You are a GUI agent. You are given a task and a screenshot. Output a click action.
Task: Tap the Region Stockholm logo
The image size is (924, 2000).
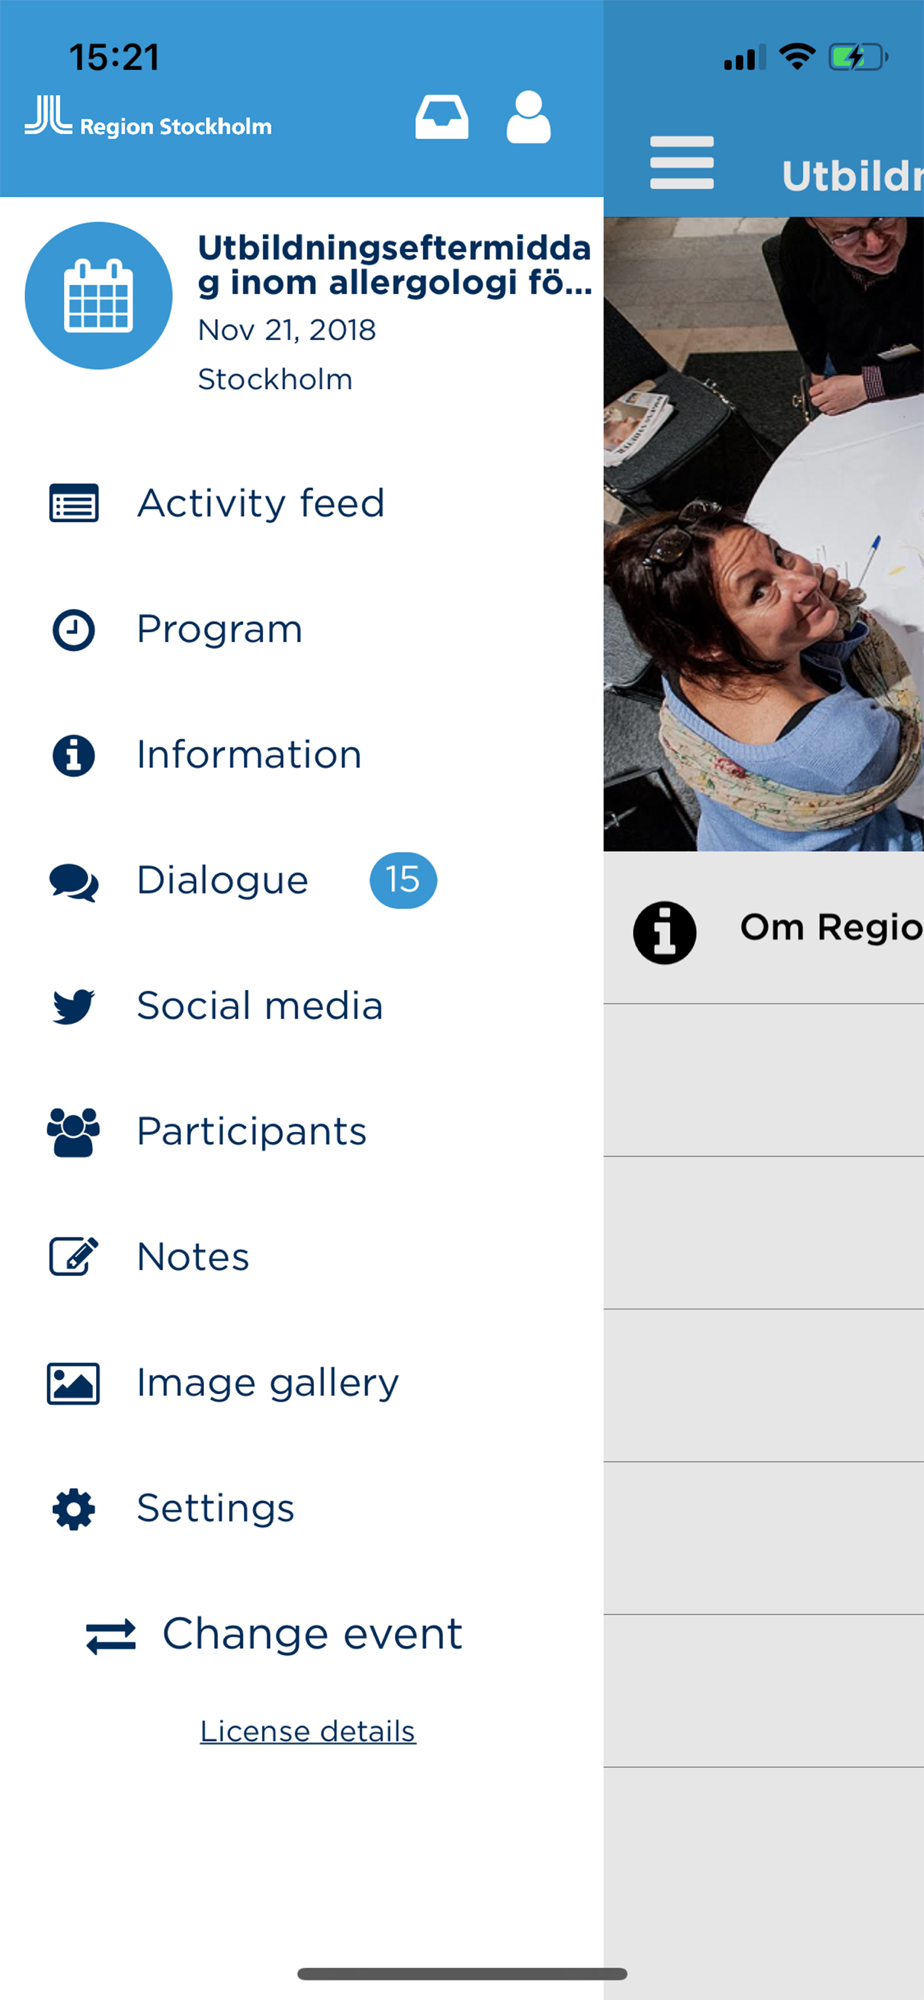(x=148, y=117)
